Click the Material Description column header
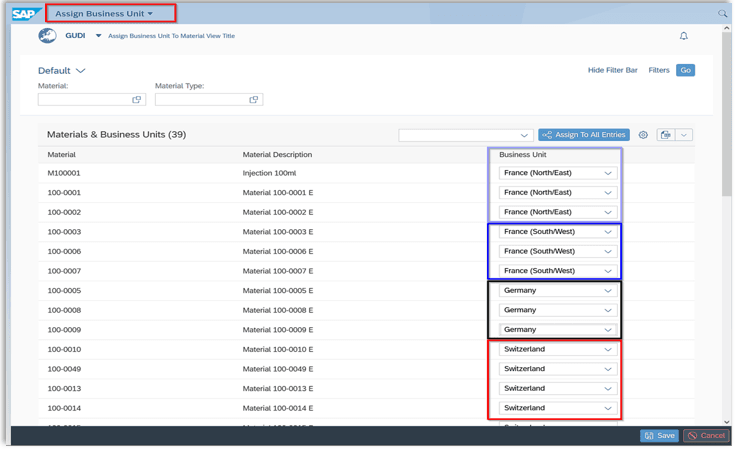Image resolution: width=744 pixels, height=451 pixels. 280,156
